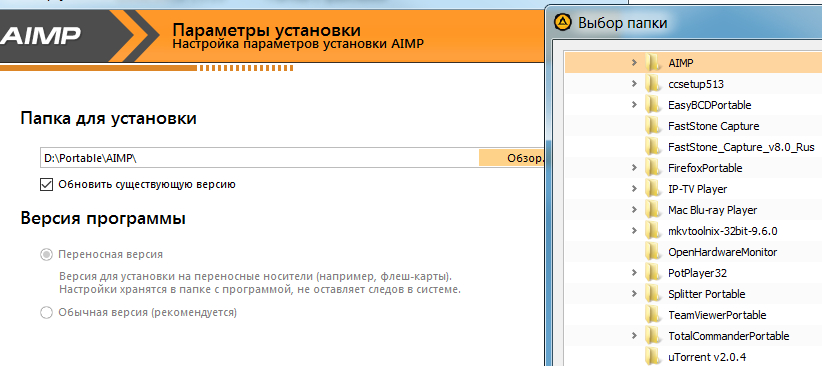Viewport: 822px width, 366px height.
Task: Click the AIMP logo in installer header
Action: pyautogui.click(x=40, y=36)
